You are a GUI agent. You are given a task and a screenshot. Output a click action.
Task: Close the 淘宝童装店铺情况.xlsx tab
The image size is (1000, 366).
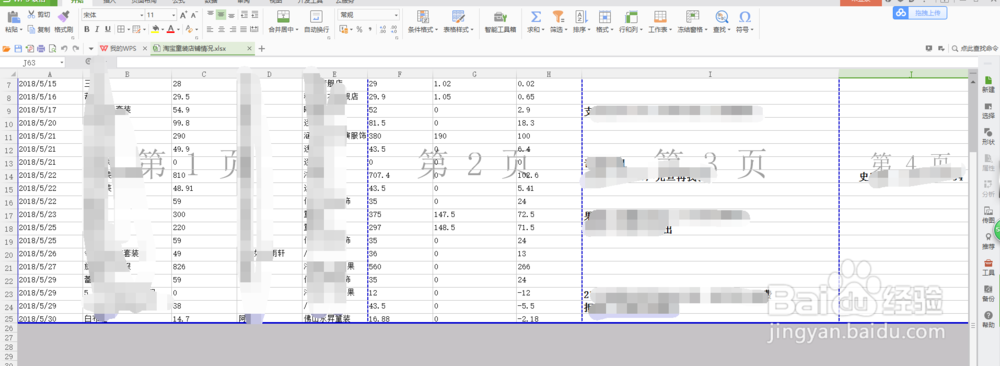click(249, 48)
